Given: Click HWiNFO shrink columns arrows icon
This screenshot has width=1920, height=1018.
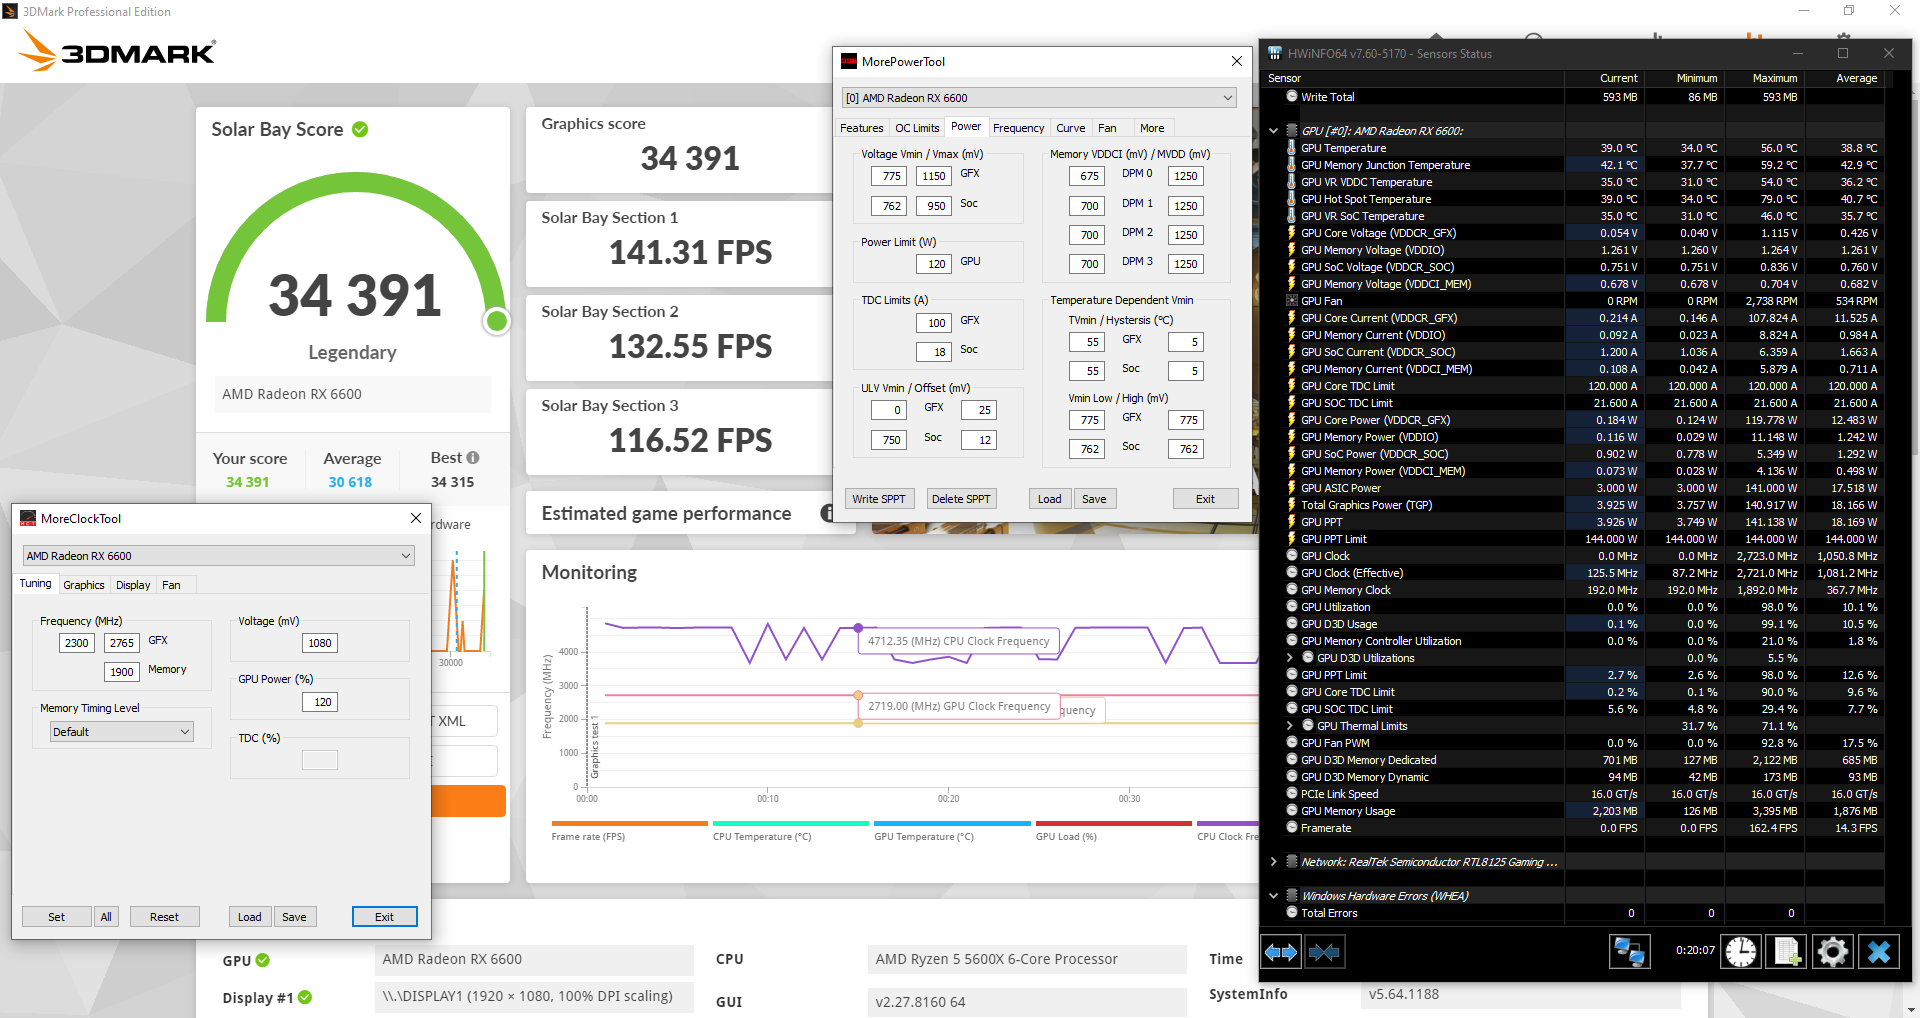Looking at the screenshot, I should point(1324,952).
